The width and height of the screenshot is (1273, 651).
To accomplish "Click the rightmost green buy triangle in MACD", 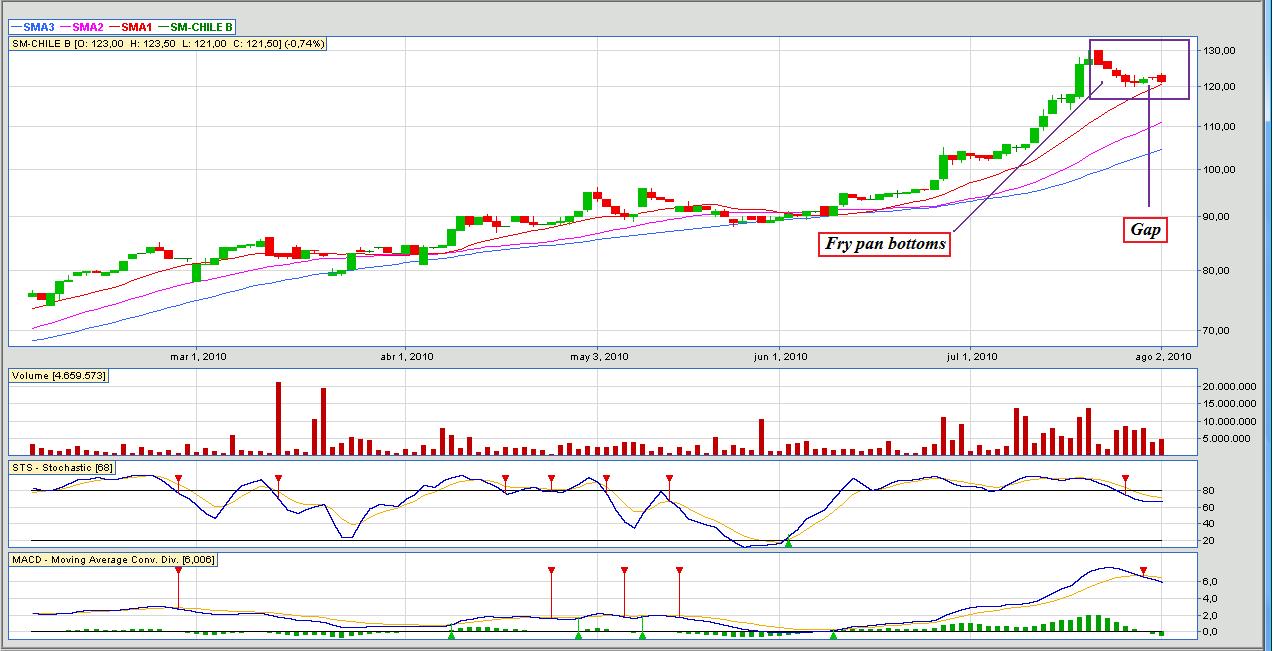I will (x=833, y=635).
